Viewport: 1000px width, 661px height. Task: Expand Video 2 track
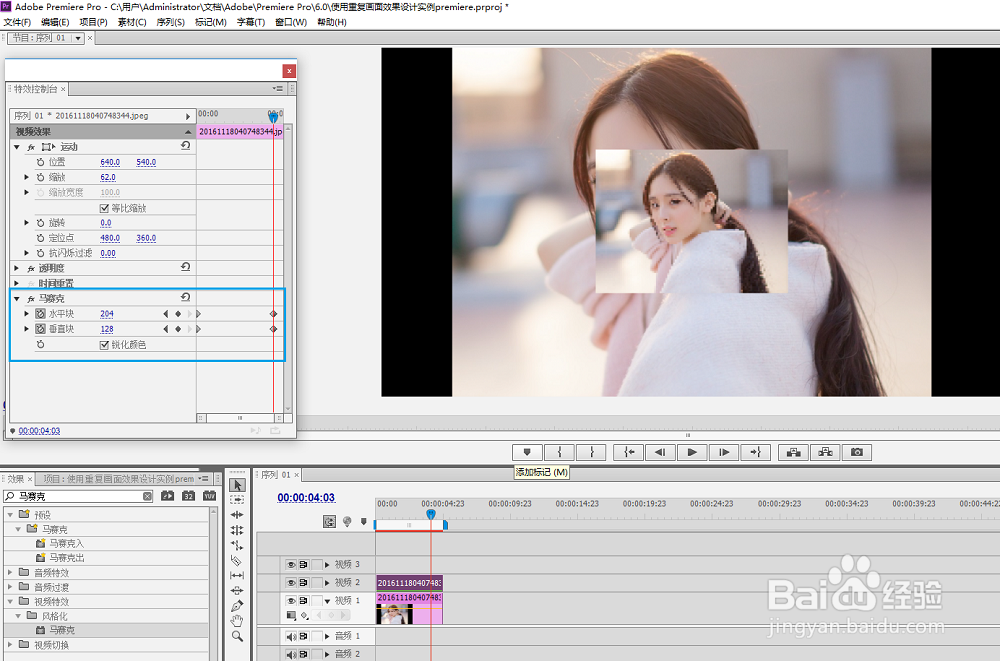click(x=327, y=583)
